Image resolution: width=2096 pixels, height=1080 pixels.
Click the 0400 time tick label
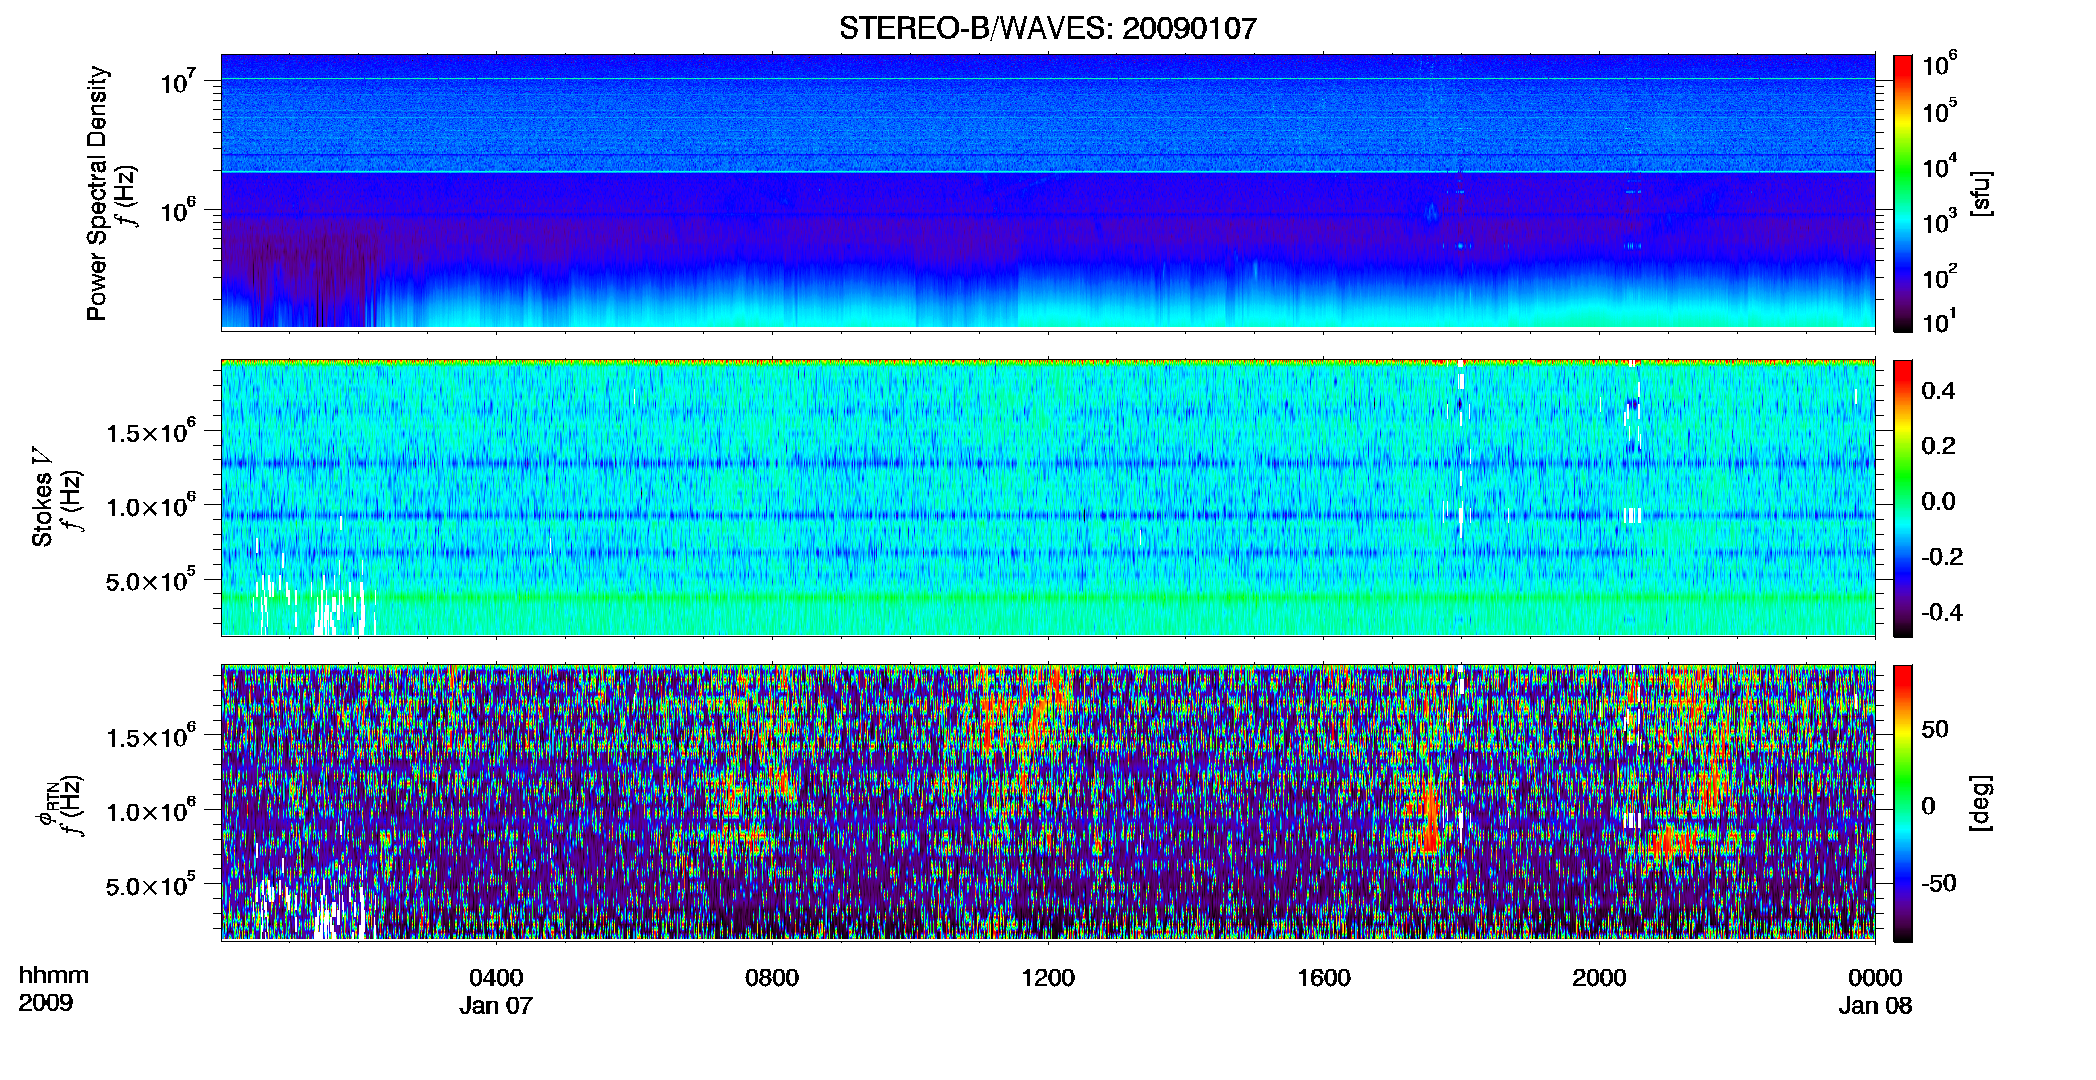(496, 978)
